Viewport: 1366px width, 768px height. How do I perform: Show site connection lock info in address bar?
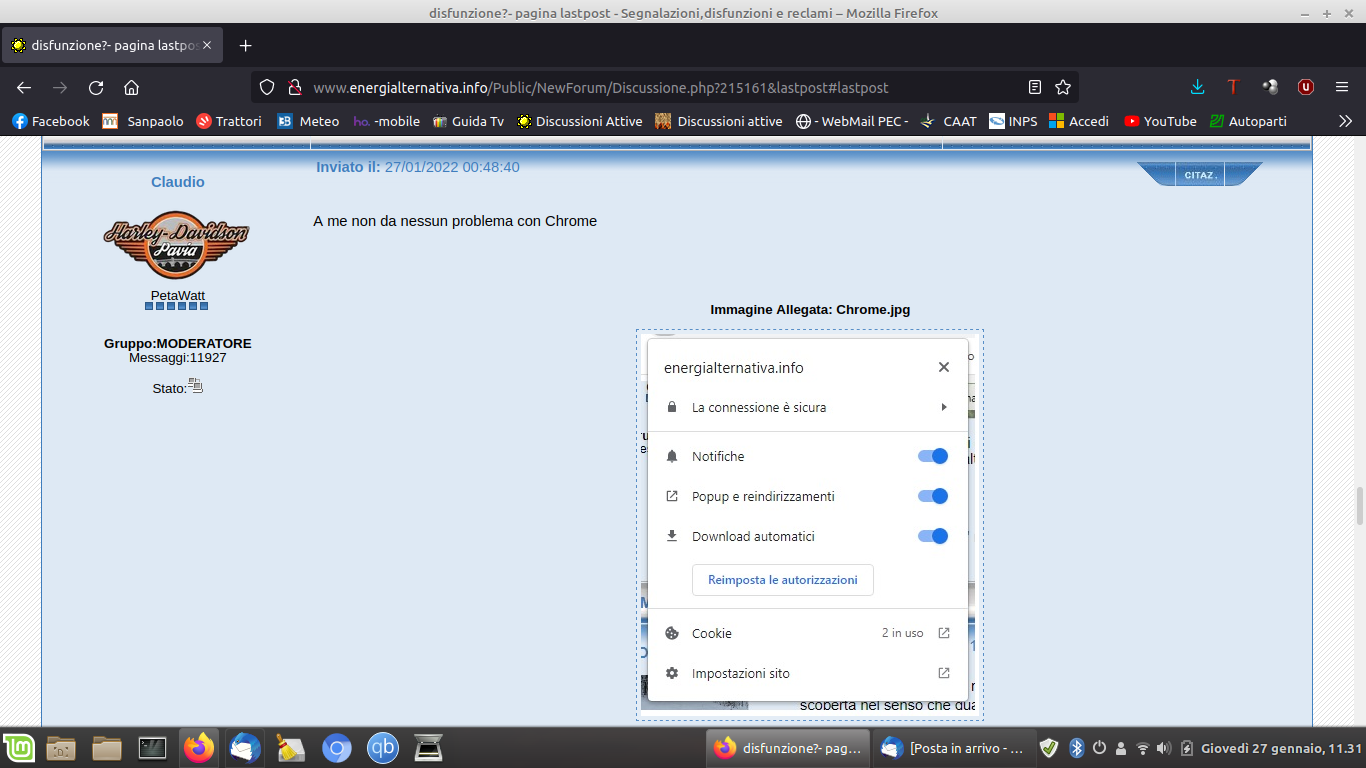(294, 87)
